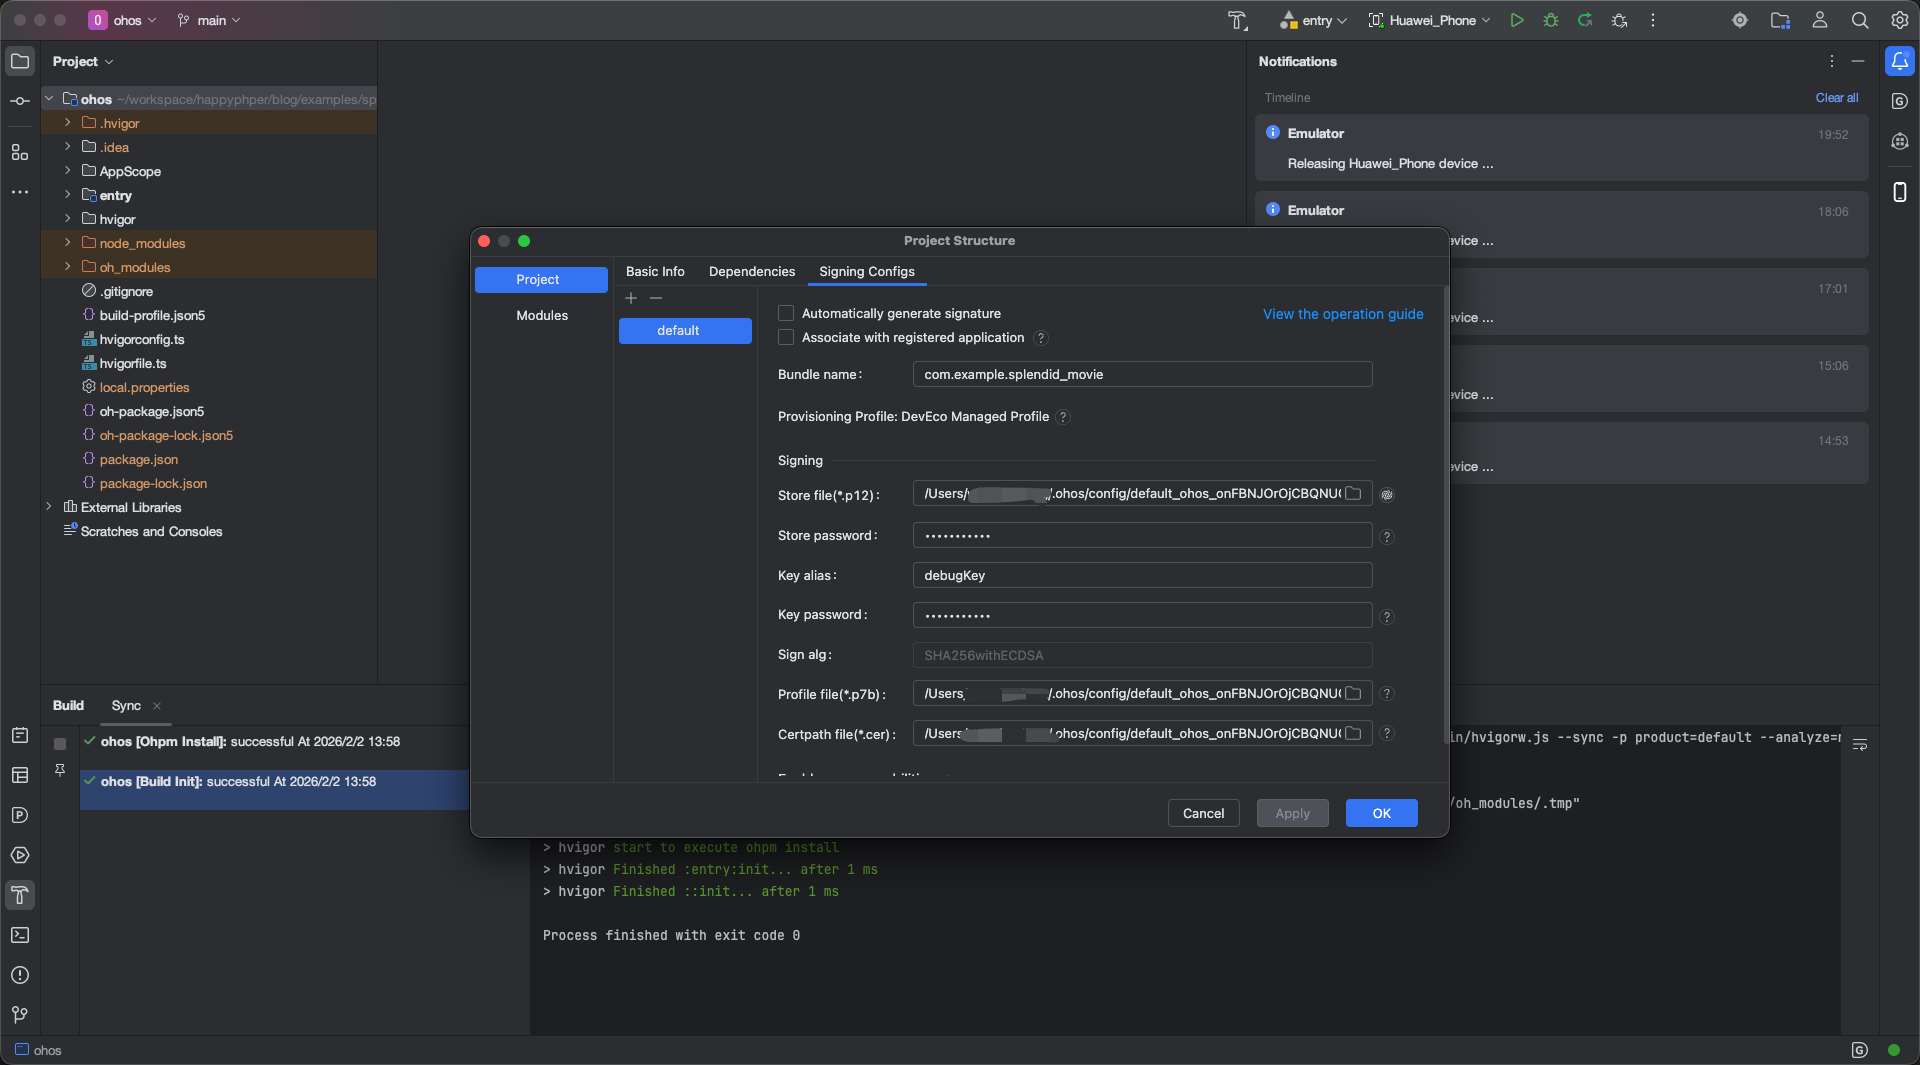Expand the External Libraries node
This screenshot has width=1920, height=1065.
tap(49, 507)
